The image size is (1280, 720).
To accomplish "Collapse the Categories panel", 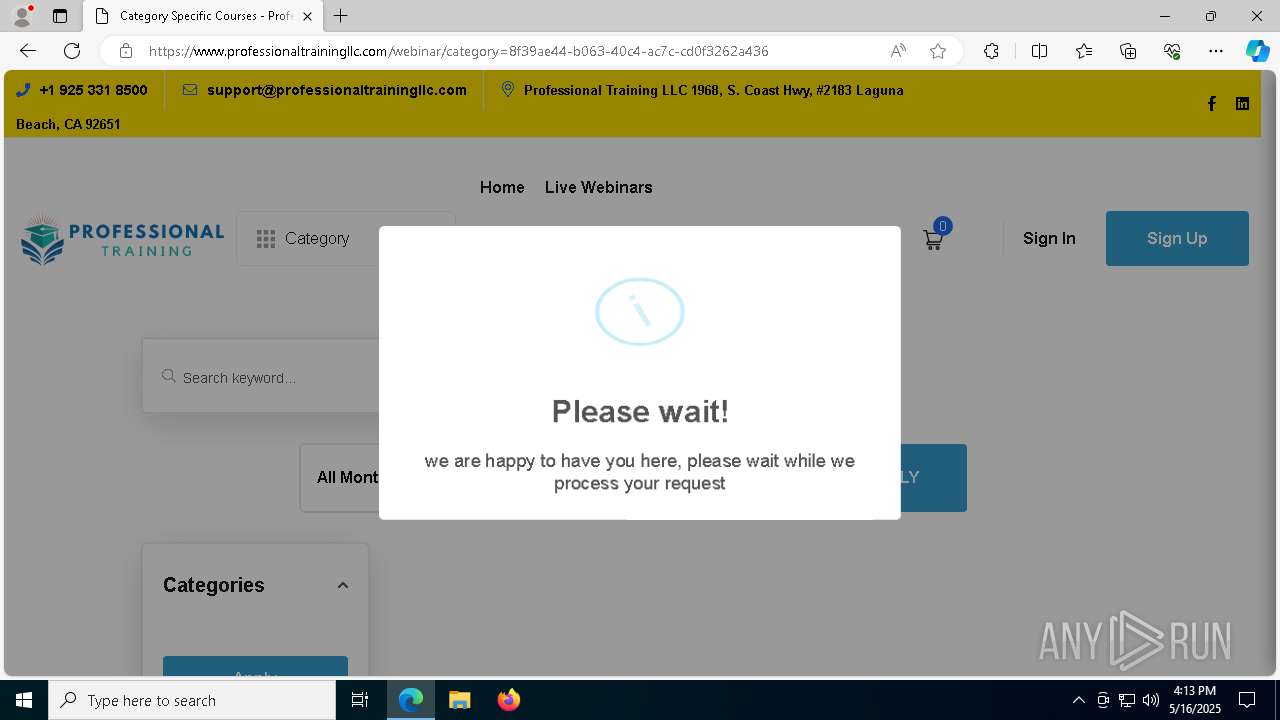I will pos(342,586).
